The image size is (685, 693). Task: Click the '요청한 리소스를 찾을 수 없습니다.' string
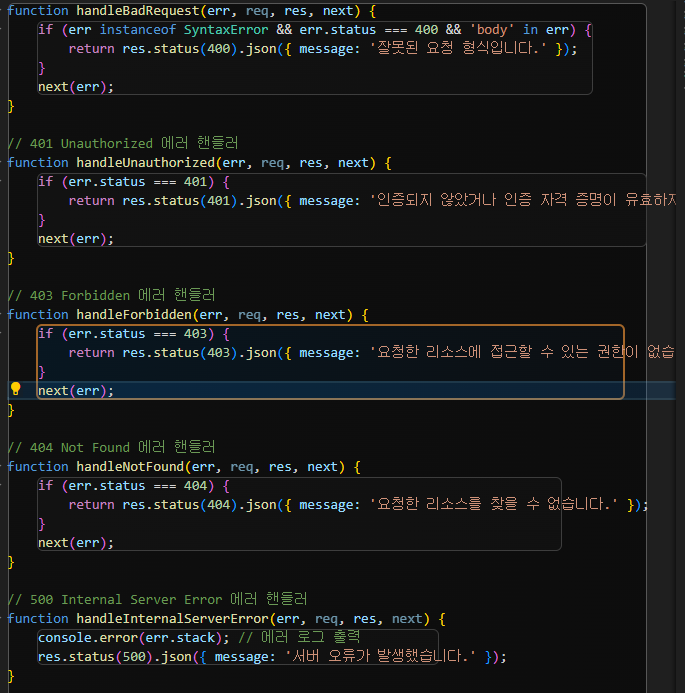[x=494, y=504]
